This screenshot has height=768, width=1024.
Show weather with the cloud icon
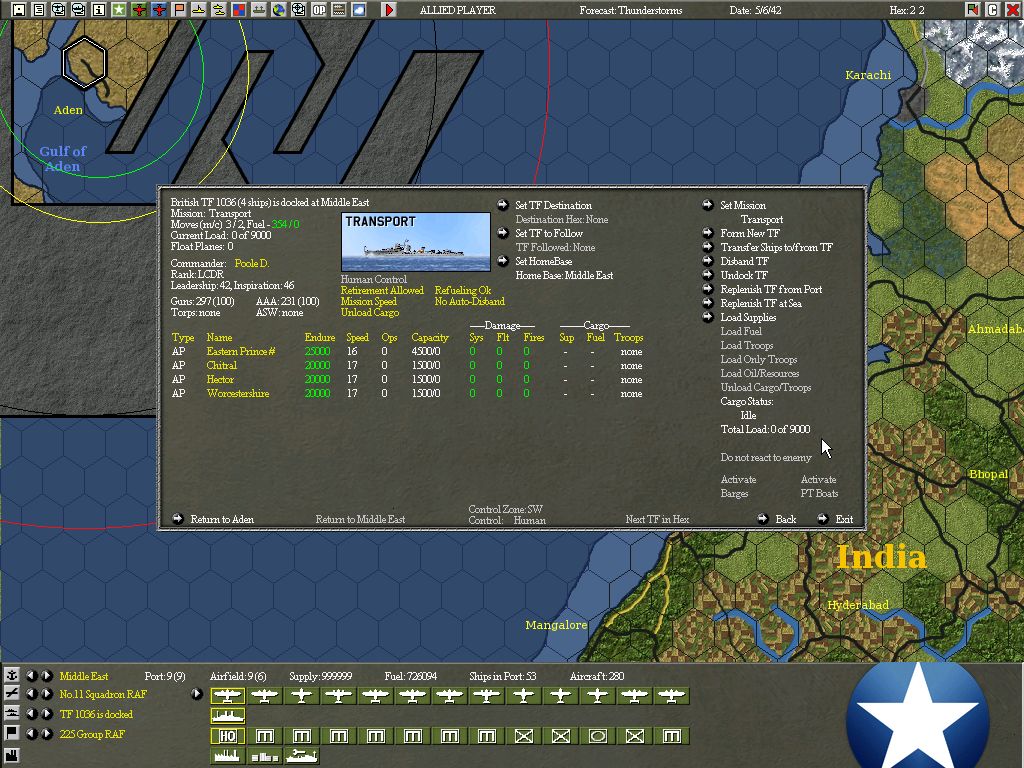[x=358, y=10]
